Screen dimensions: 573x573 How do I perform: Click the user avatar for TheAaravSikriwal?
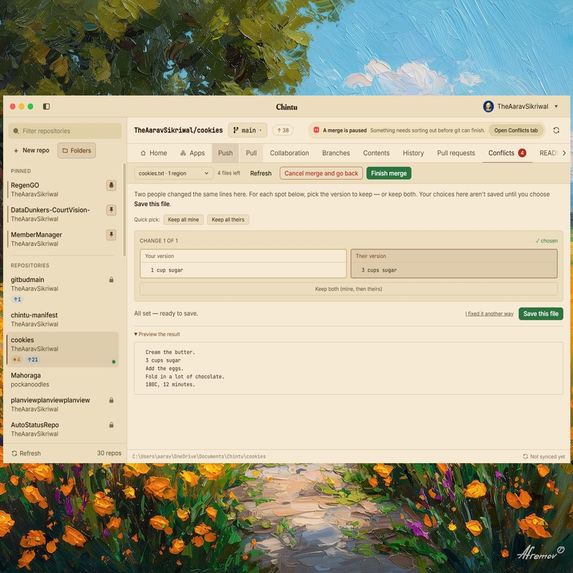tap(488, 106)
